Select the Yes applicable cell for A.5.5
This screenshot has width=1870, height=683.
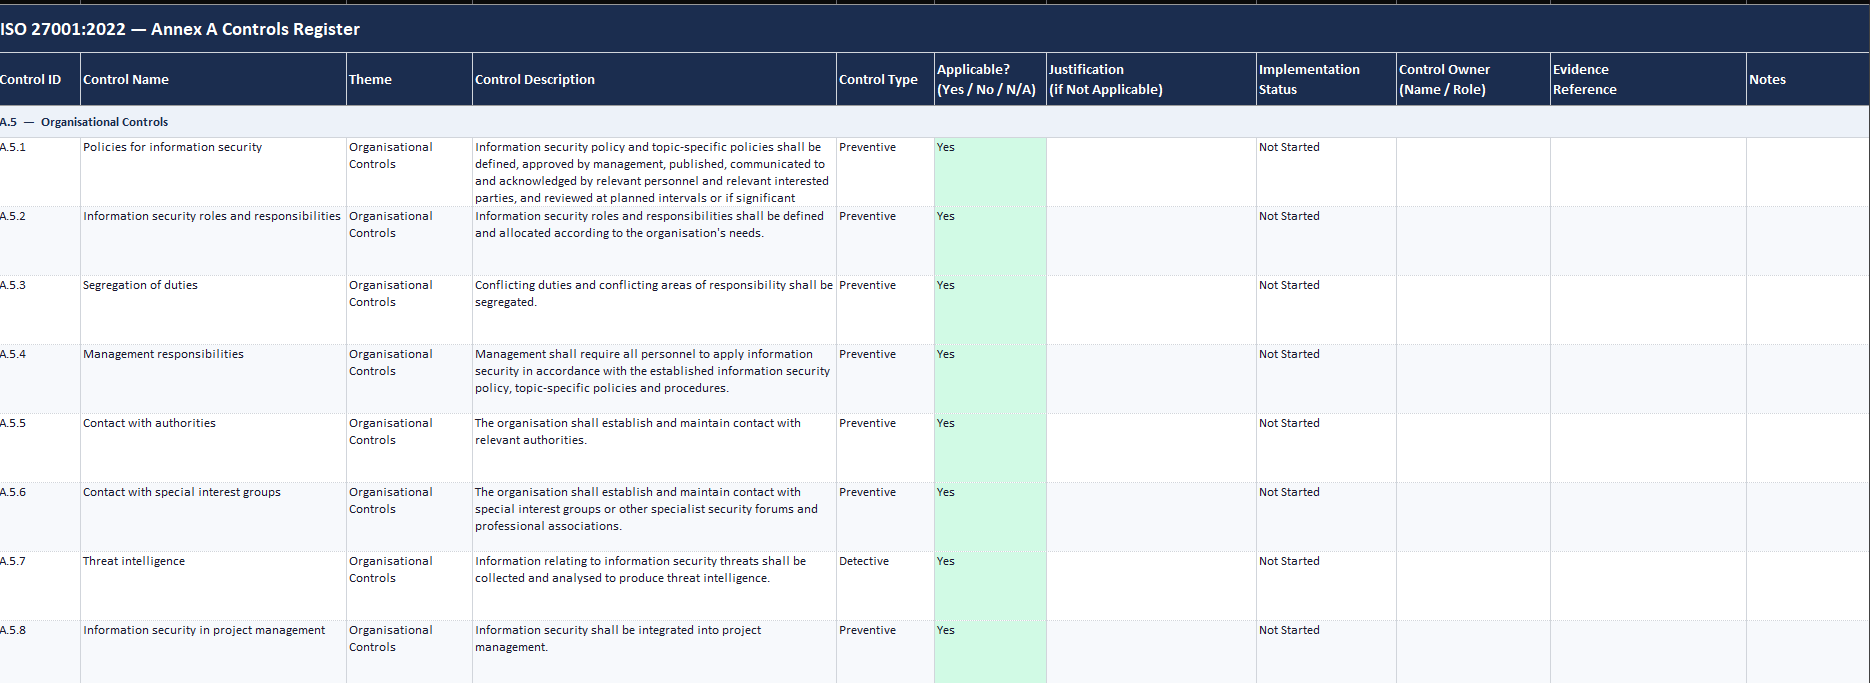(990, 448)
